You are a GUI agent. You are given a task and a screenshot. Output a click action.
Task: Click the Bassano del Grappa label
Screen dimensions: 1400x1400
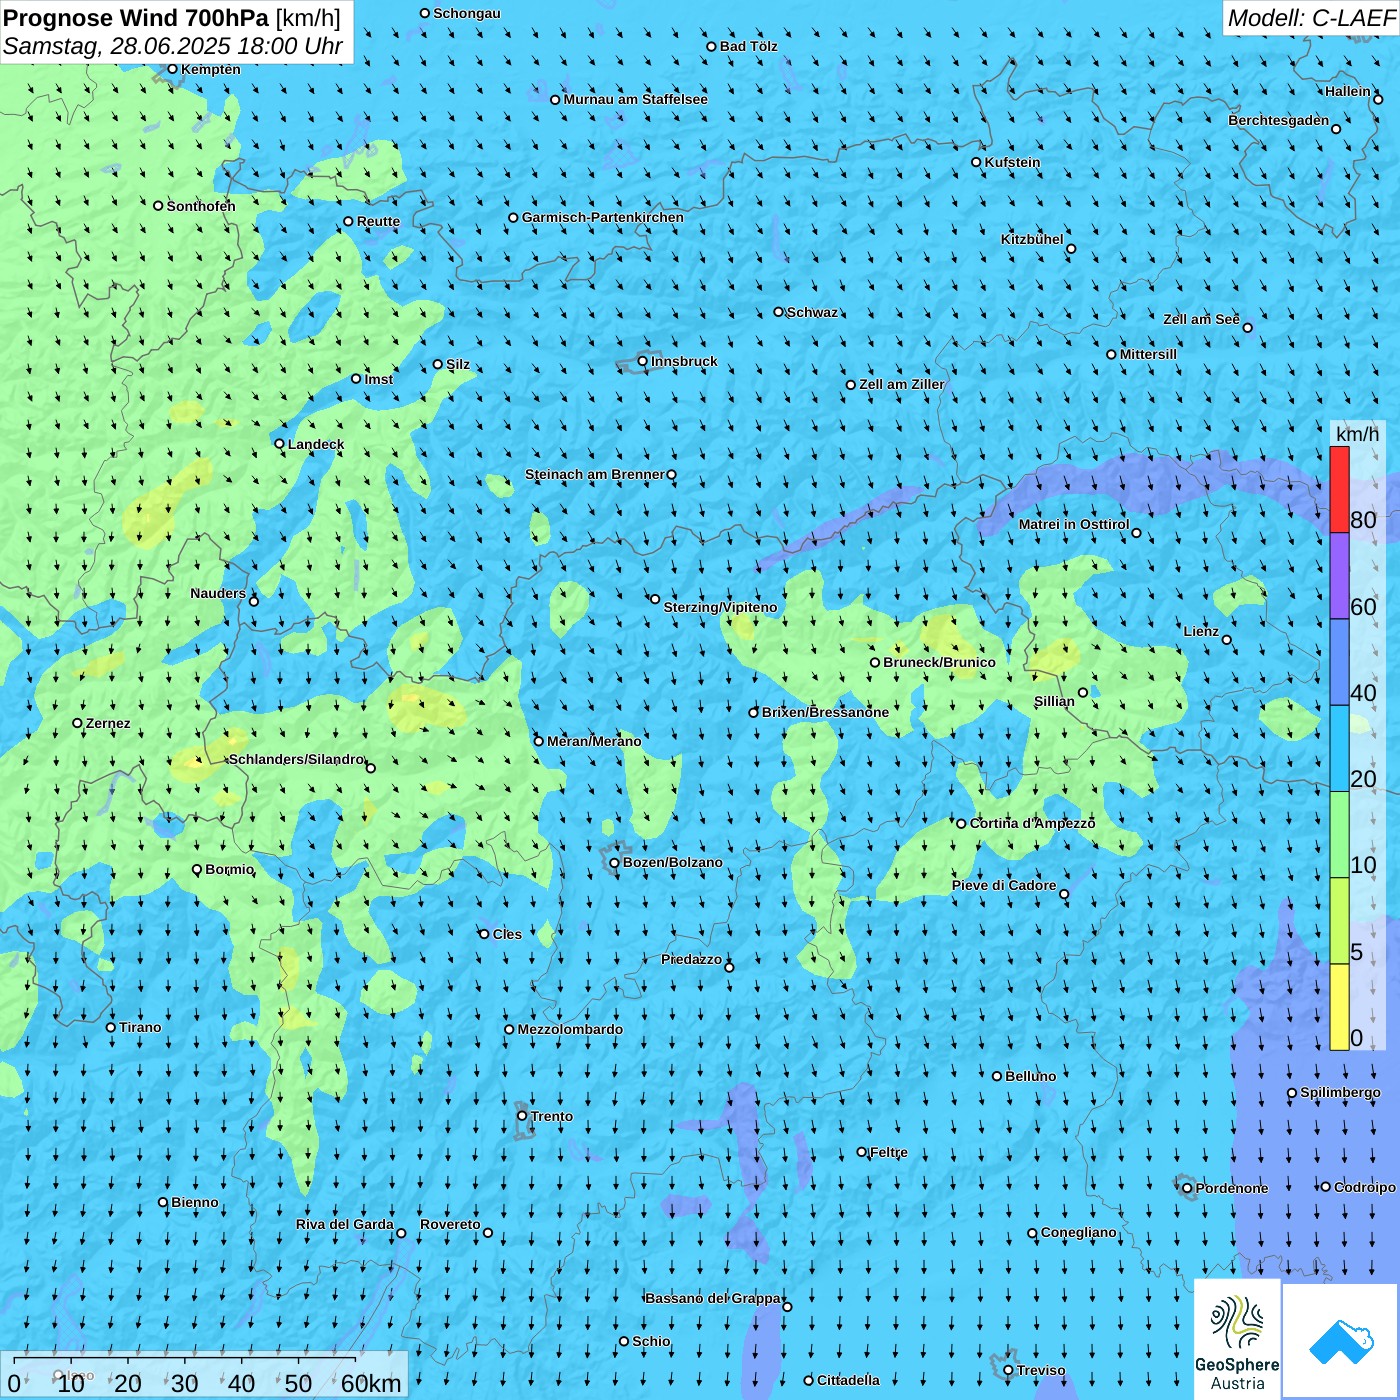coord(713,1298)
